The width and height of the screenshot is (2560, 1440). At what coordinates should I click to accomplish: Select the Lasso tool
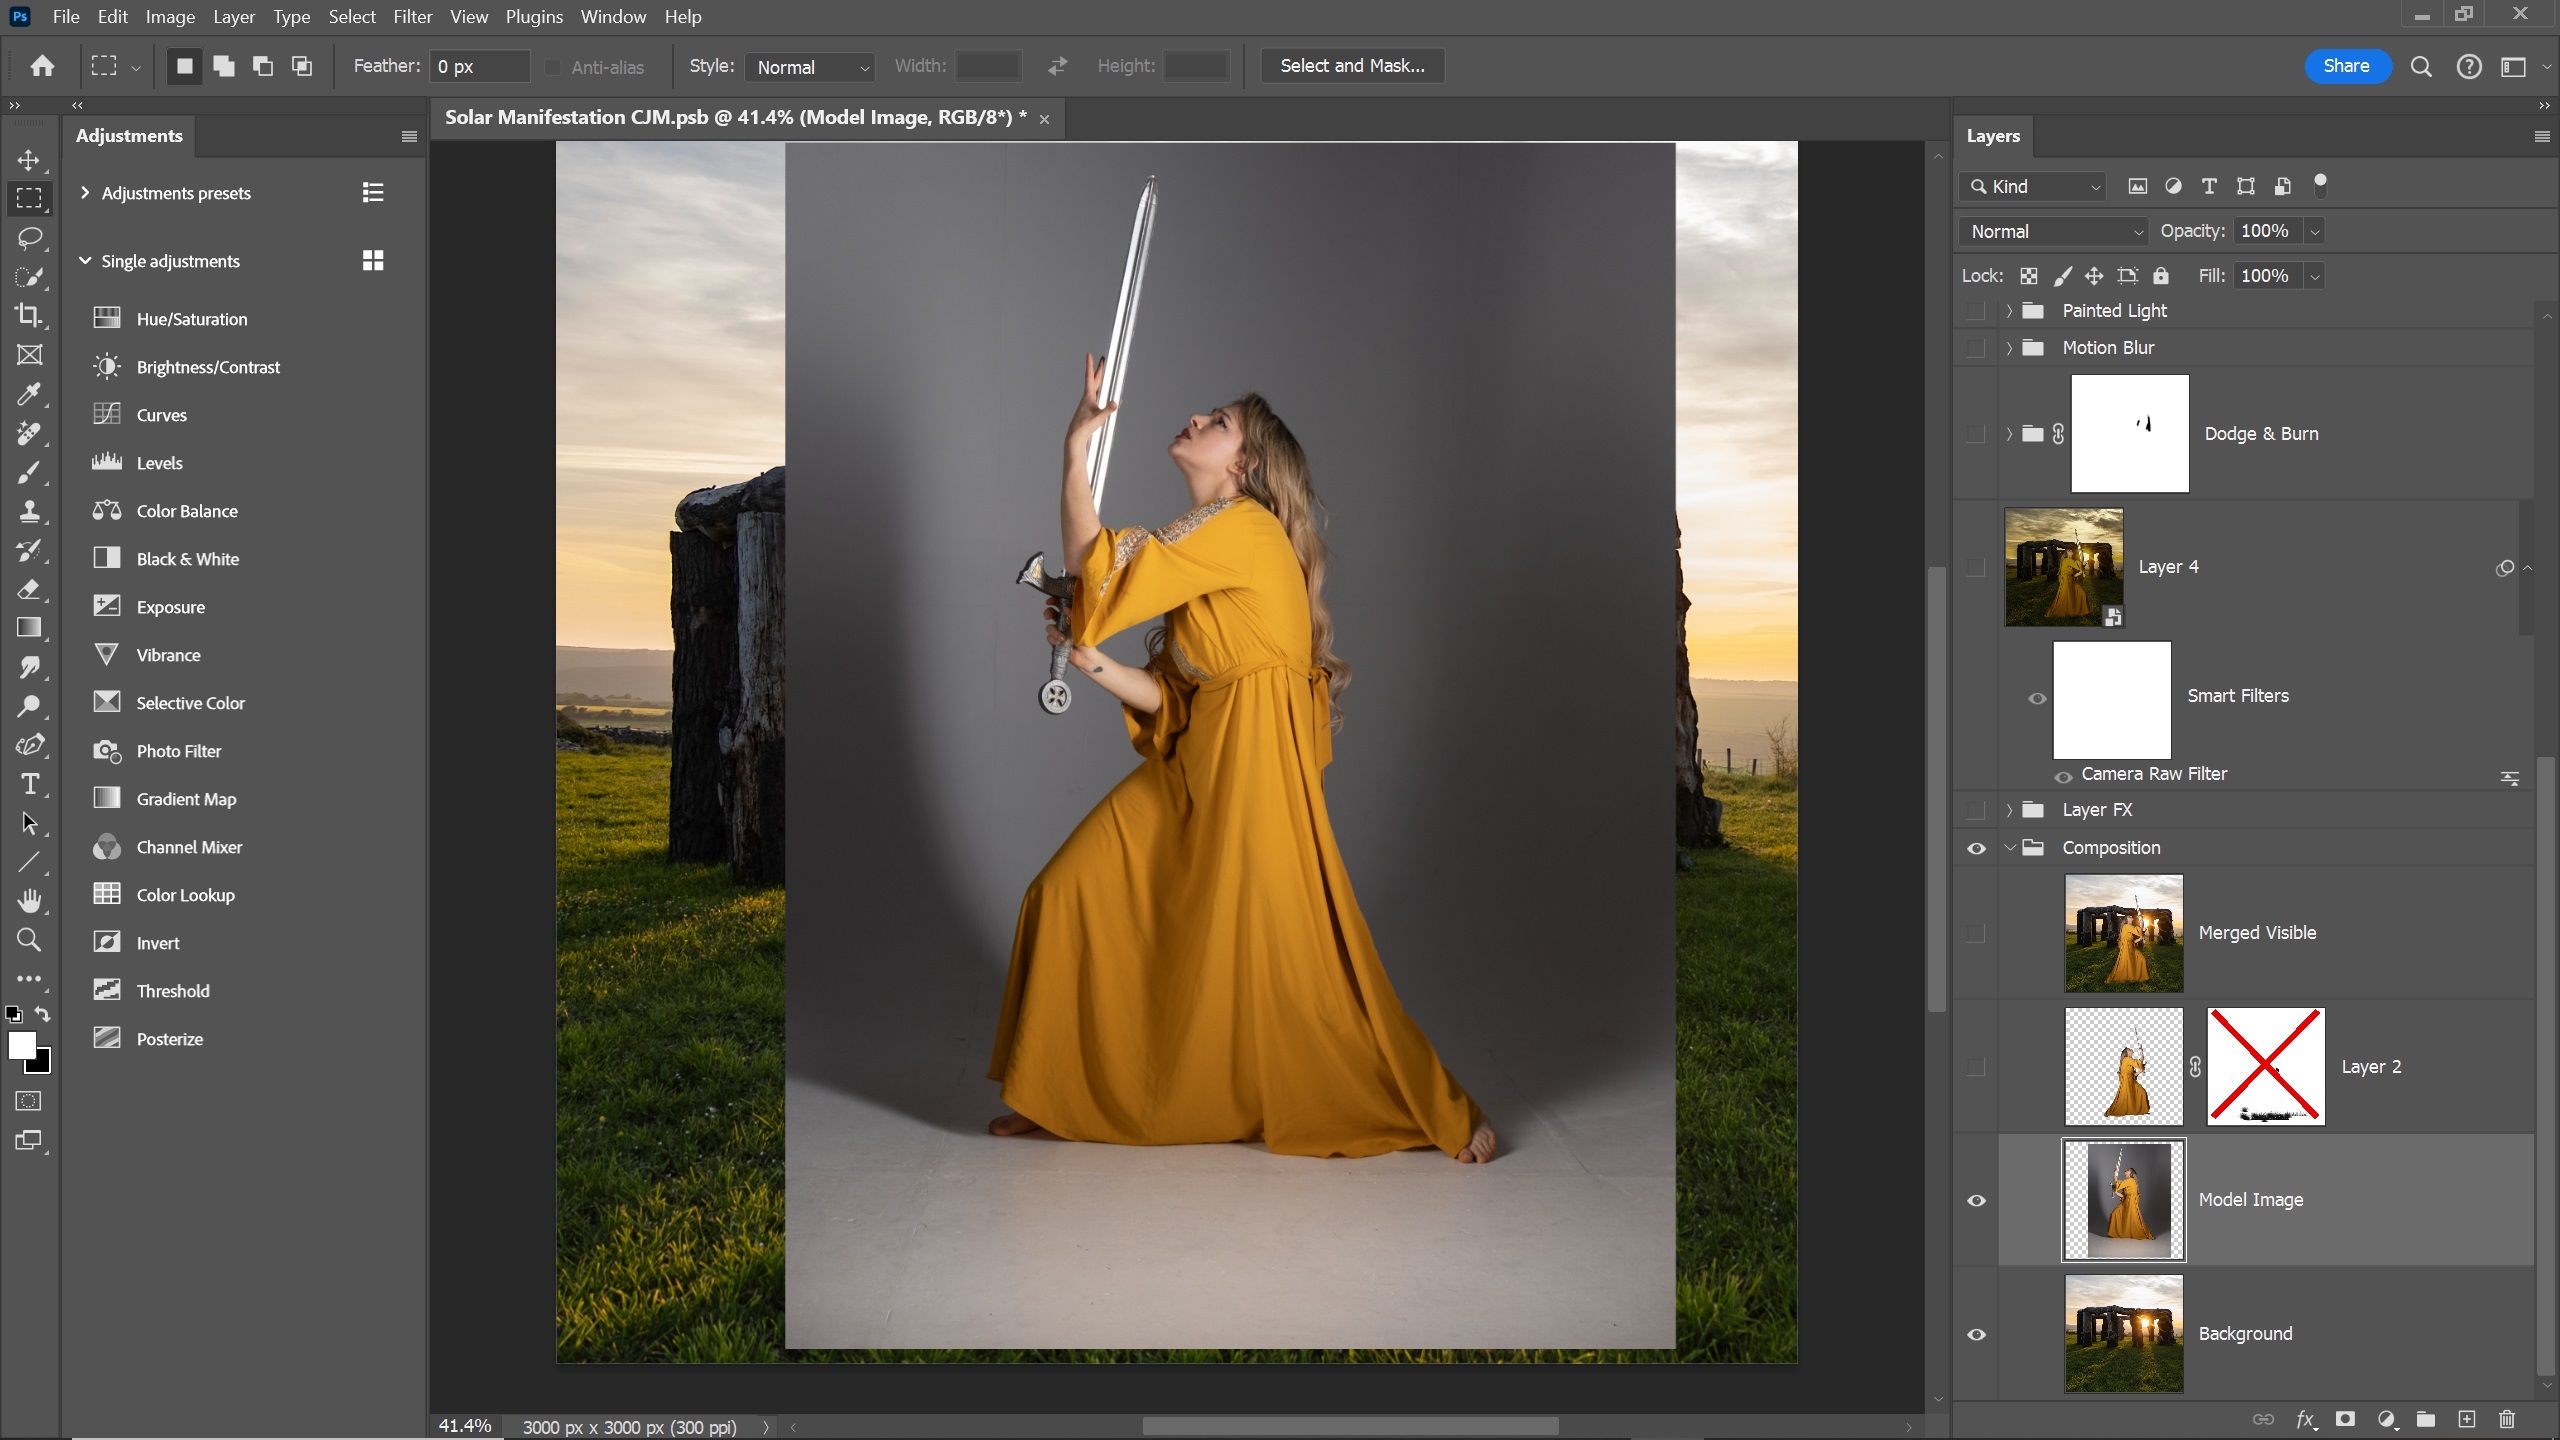(x=29, y=237)
